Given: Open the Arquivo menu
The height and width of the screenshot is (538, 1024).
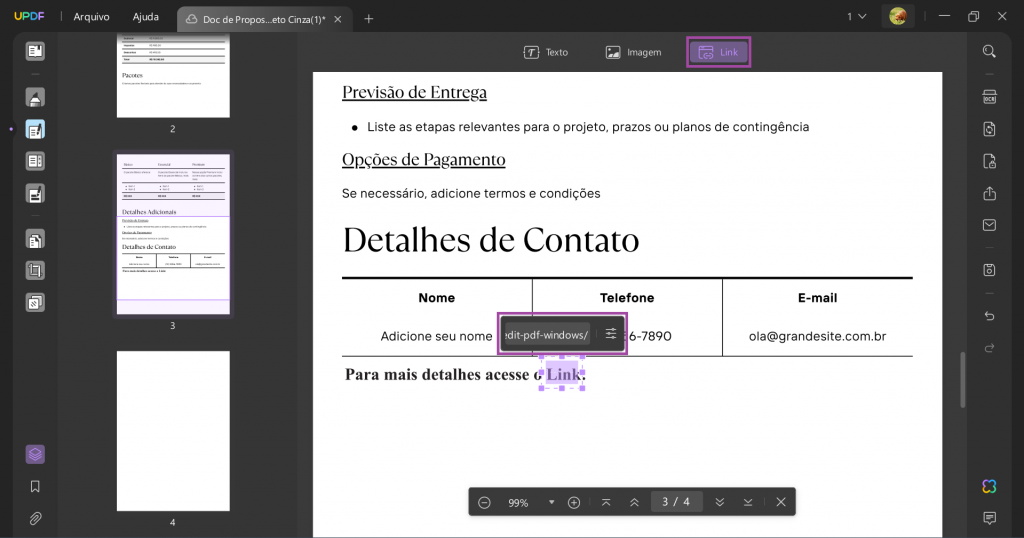Looking at the screenshot, I should [91, 17].
